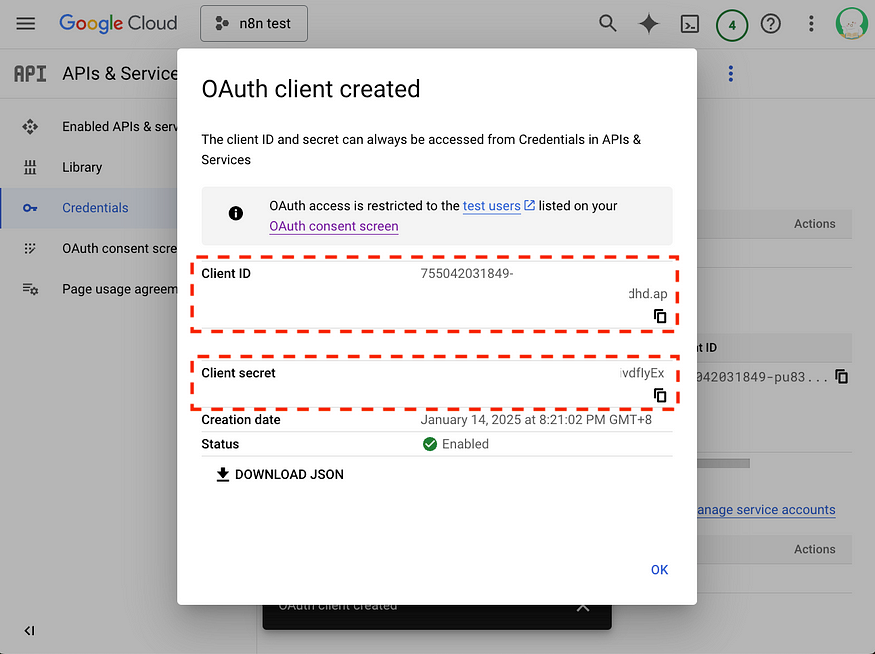Select the Client ID value 755042031849-
The height and width of the screenshot is (654, 875).
coord(467,273)
